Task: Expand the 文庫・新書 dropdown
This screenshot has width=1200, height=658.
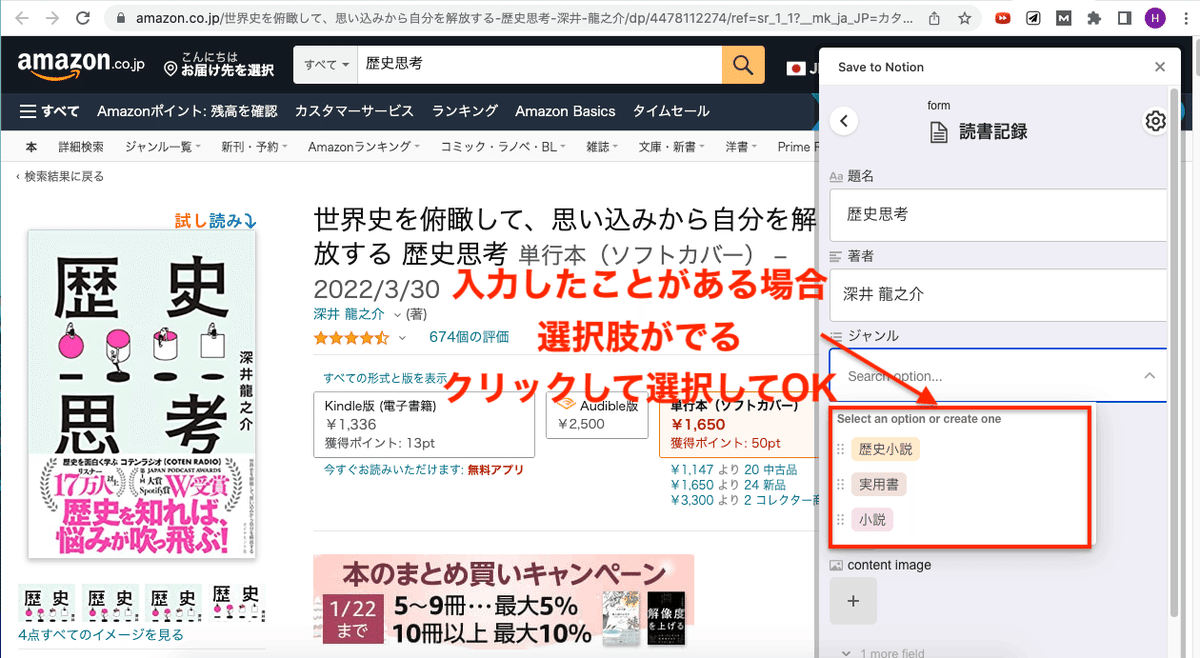Action: tap(672, 147)
